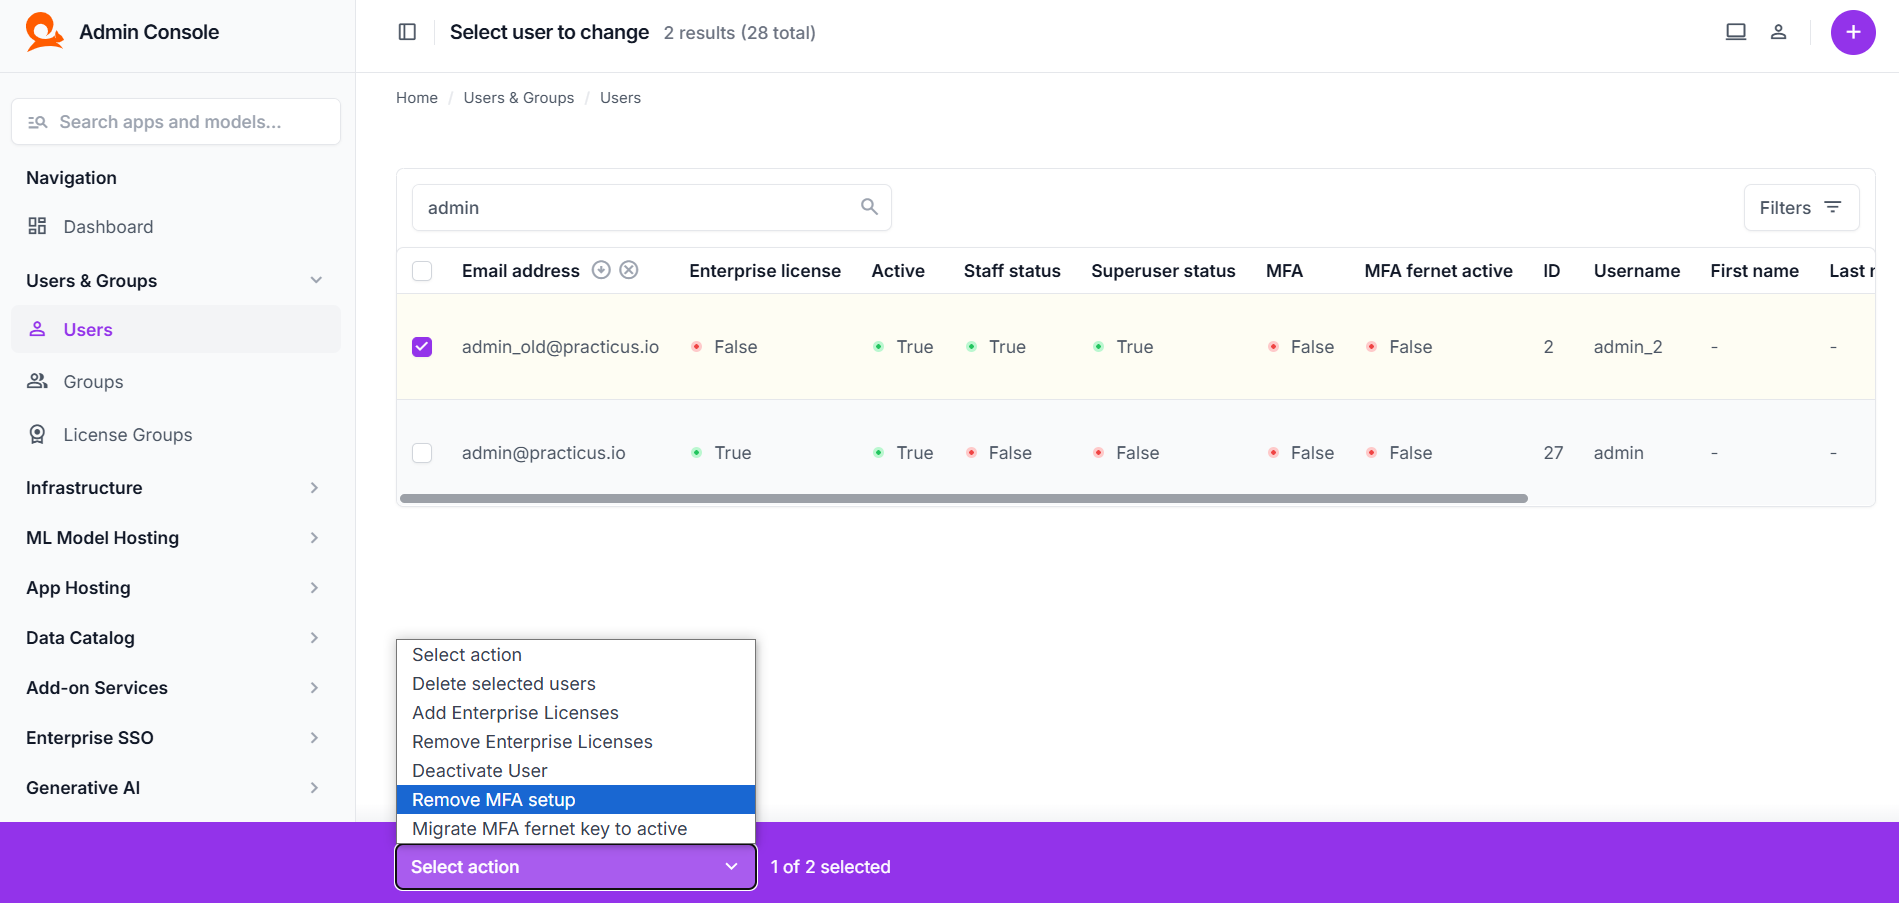Focus the Search apps and models field

coord(176,122)
